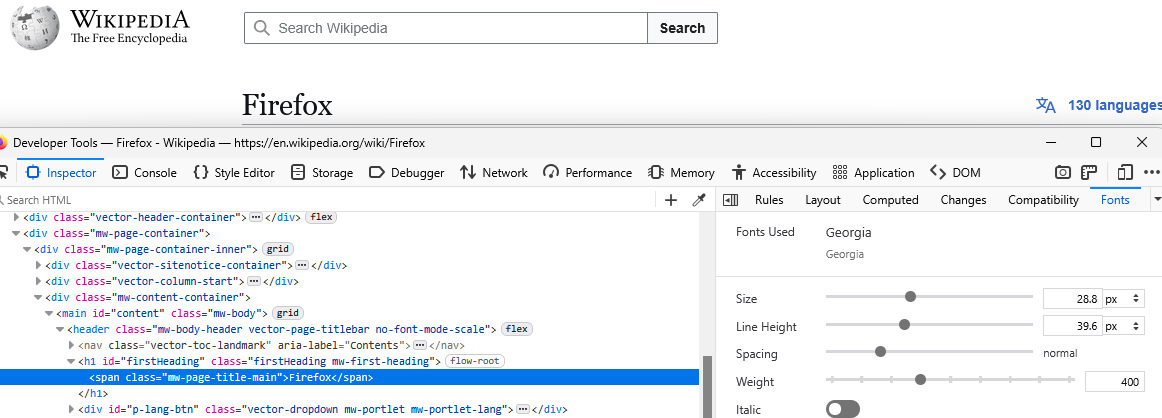Open the Line Height unit dropdown
This screenshot has width=1162, height=418.
(x=1124, y=326)
